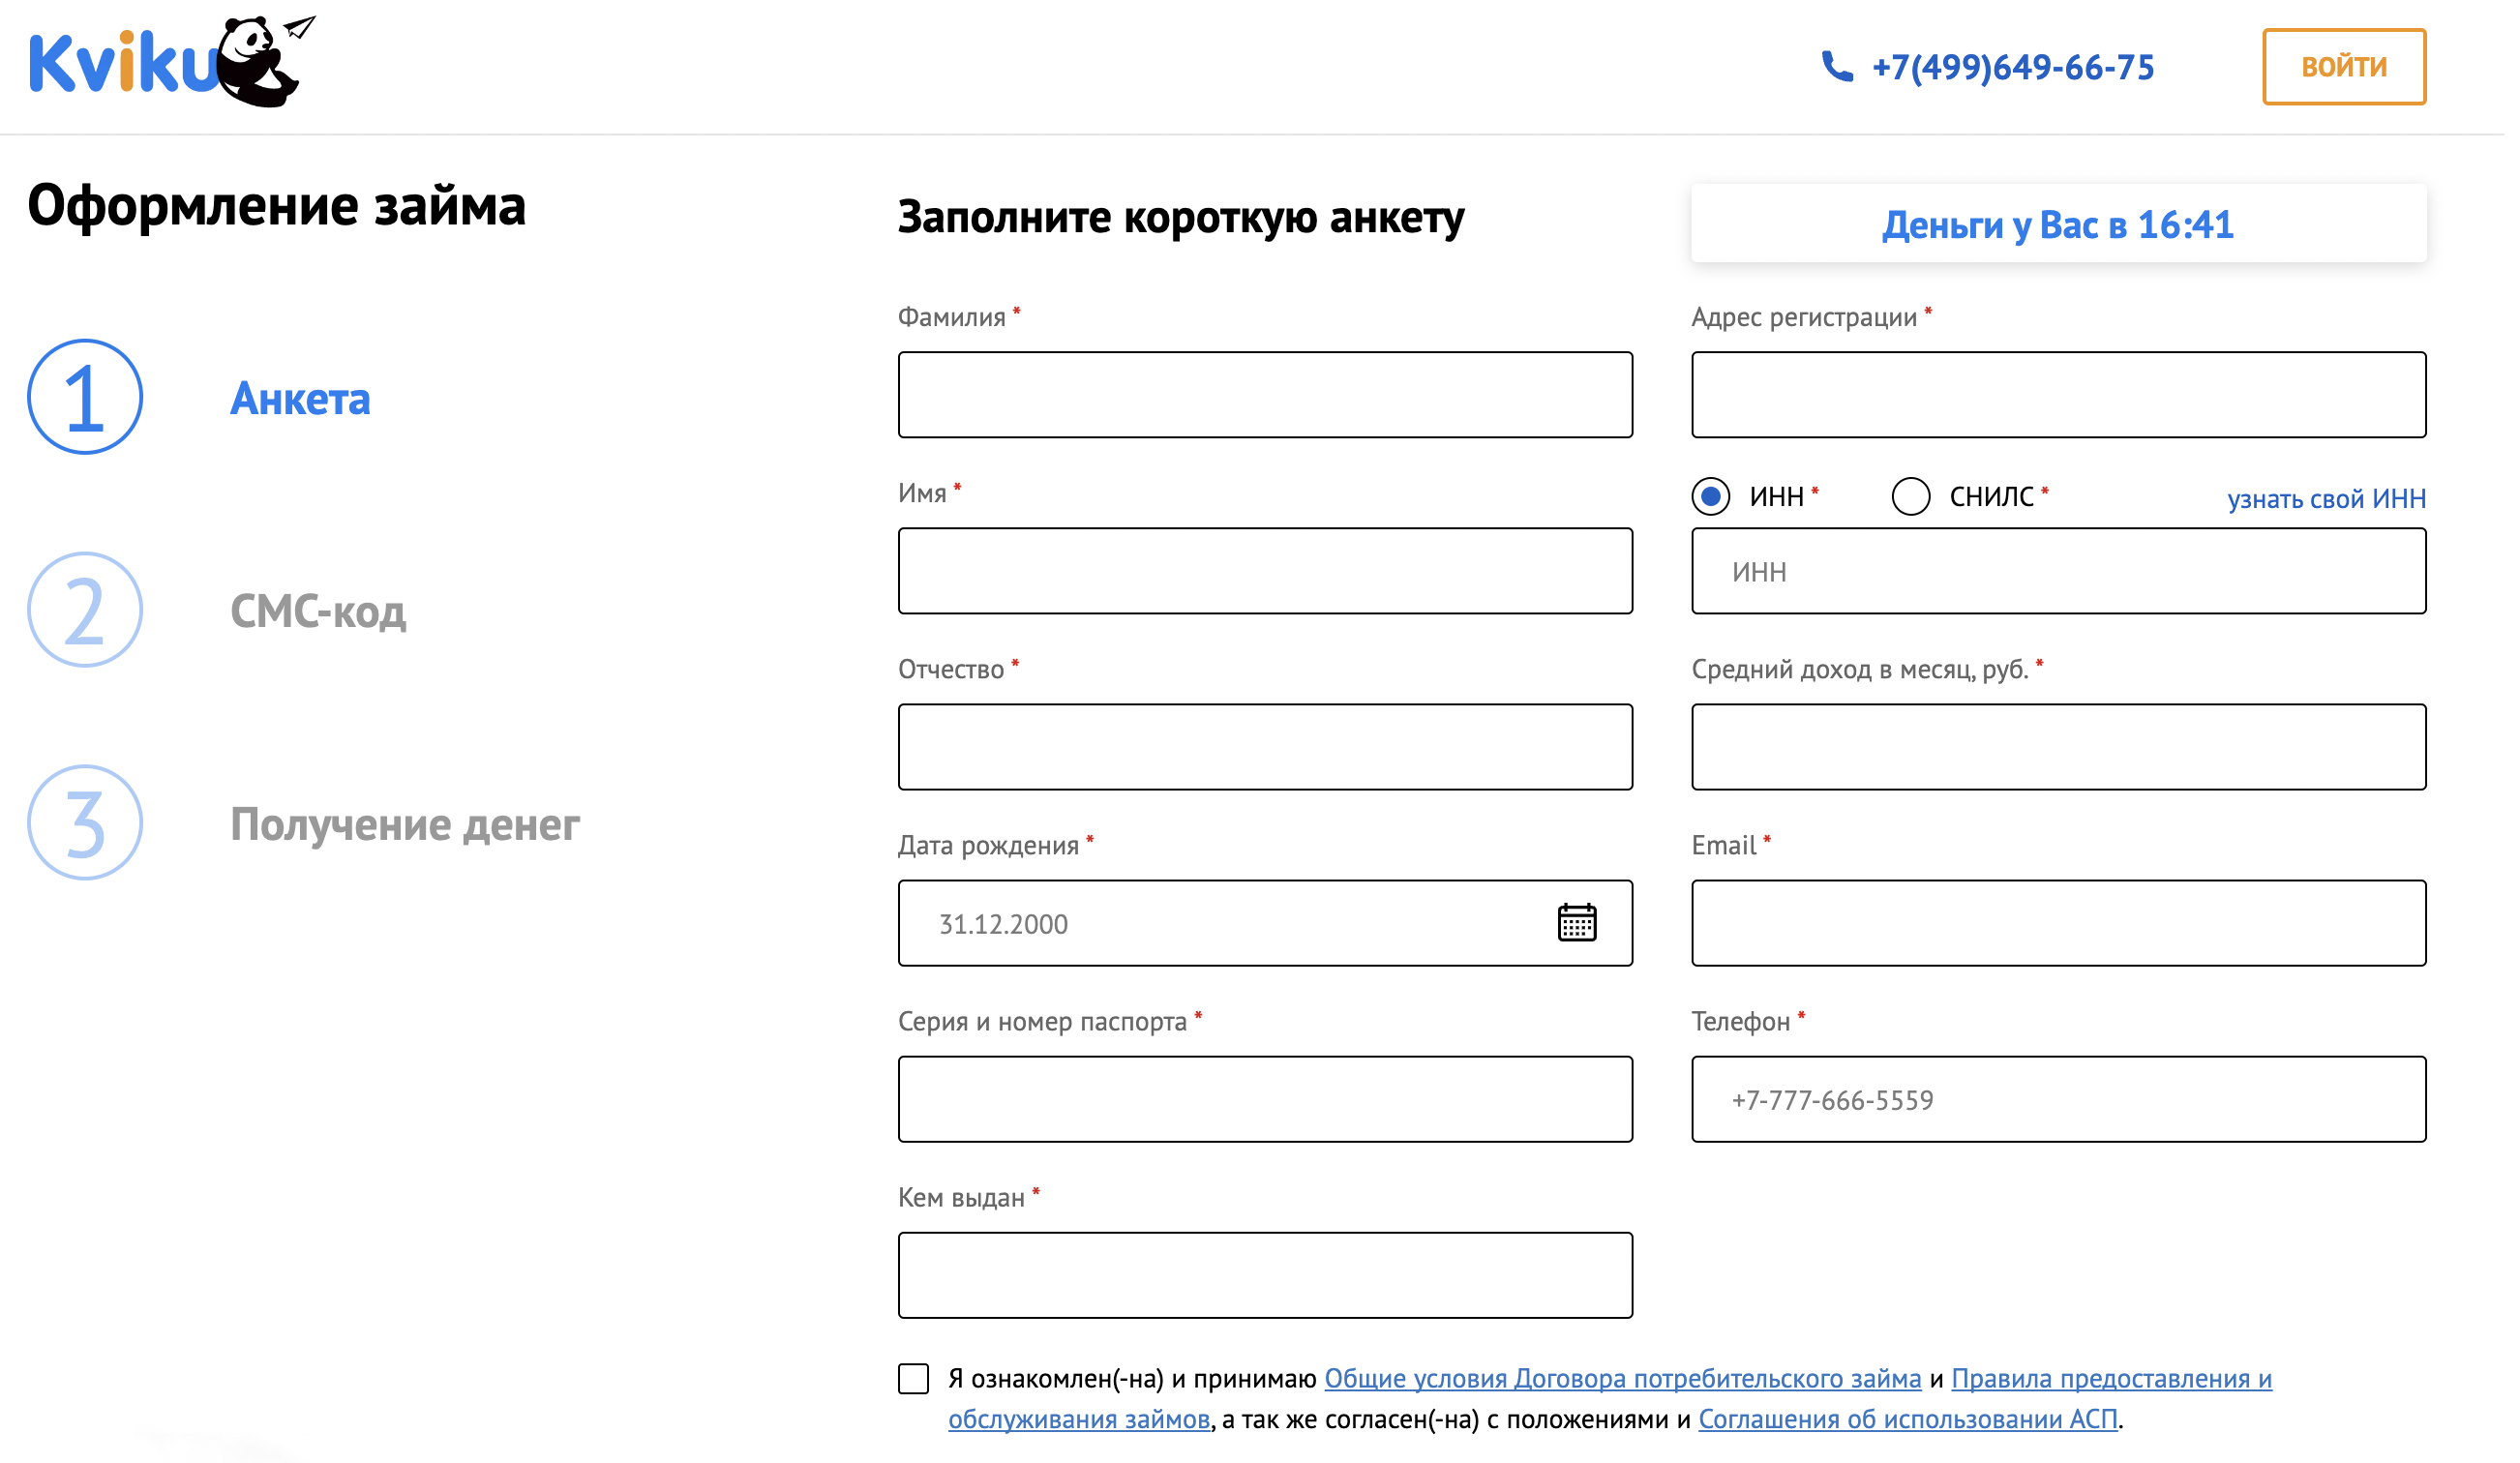This screenshot has height=1463, width=2520.
Task: Open Соглашения об использовании АСП link
Action: click(x=1908, y=1420)
